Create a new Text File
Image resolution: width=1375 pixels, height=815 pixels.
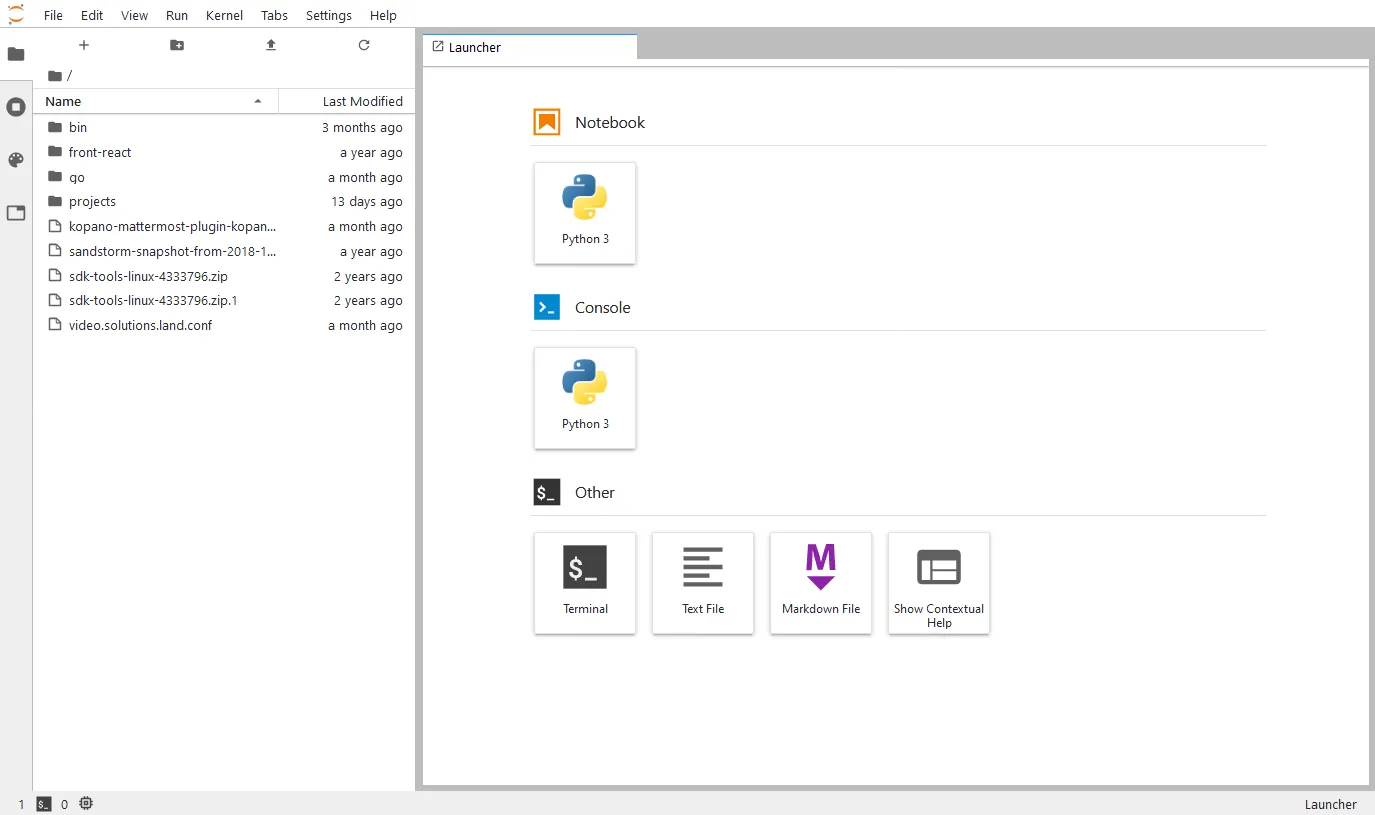pos(703,583)
